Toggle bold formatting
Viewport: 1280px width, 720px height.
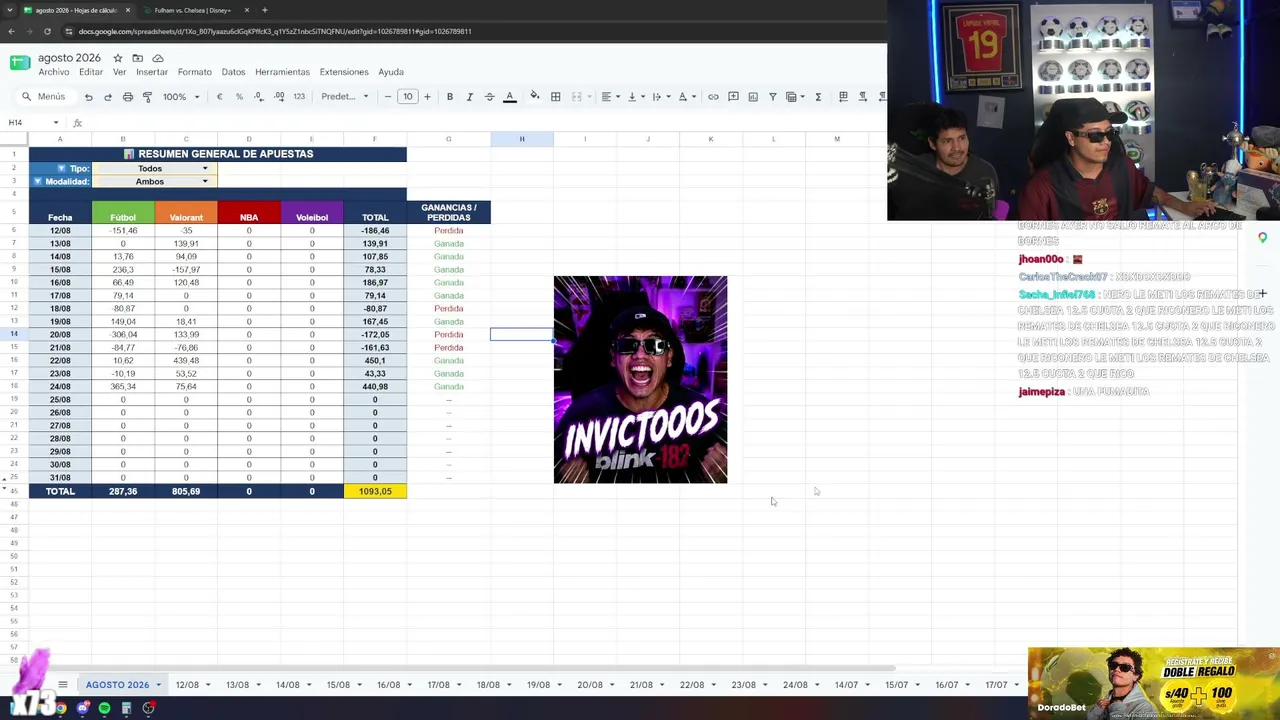point(450,97)
